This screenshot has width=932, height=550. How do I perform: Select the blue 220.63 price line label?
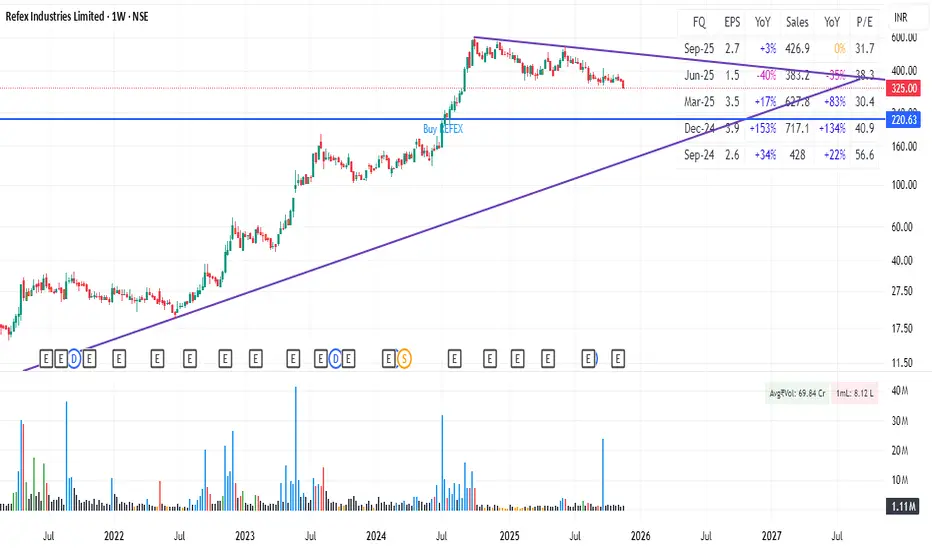(x=903, y=120)
